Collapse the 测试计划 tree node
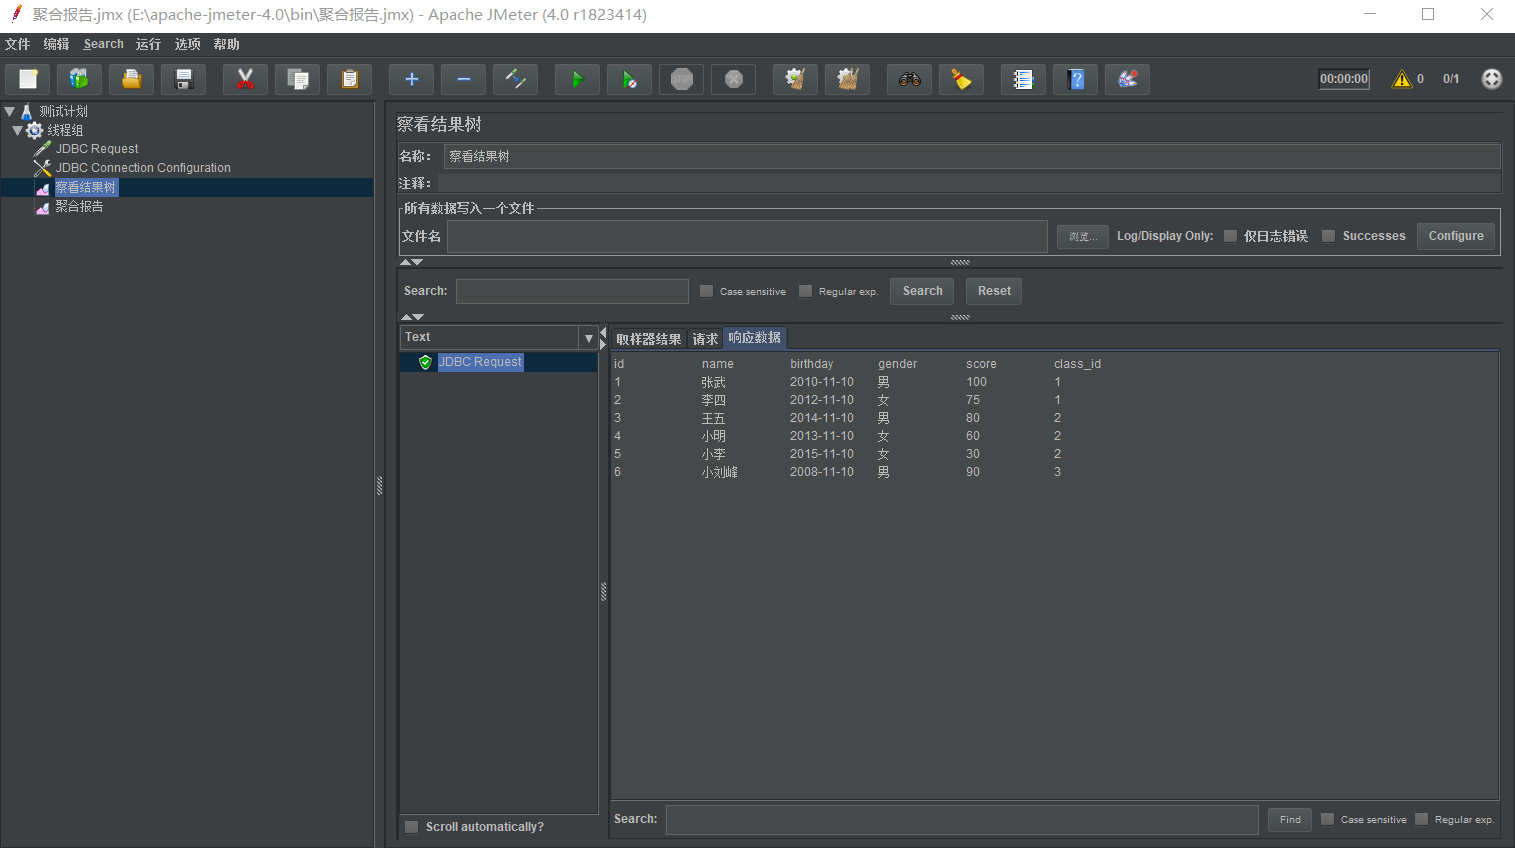The height and width of the screenshot is (848, 1515). tap(10, 111)
